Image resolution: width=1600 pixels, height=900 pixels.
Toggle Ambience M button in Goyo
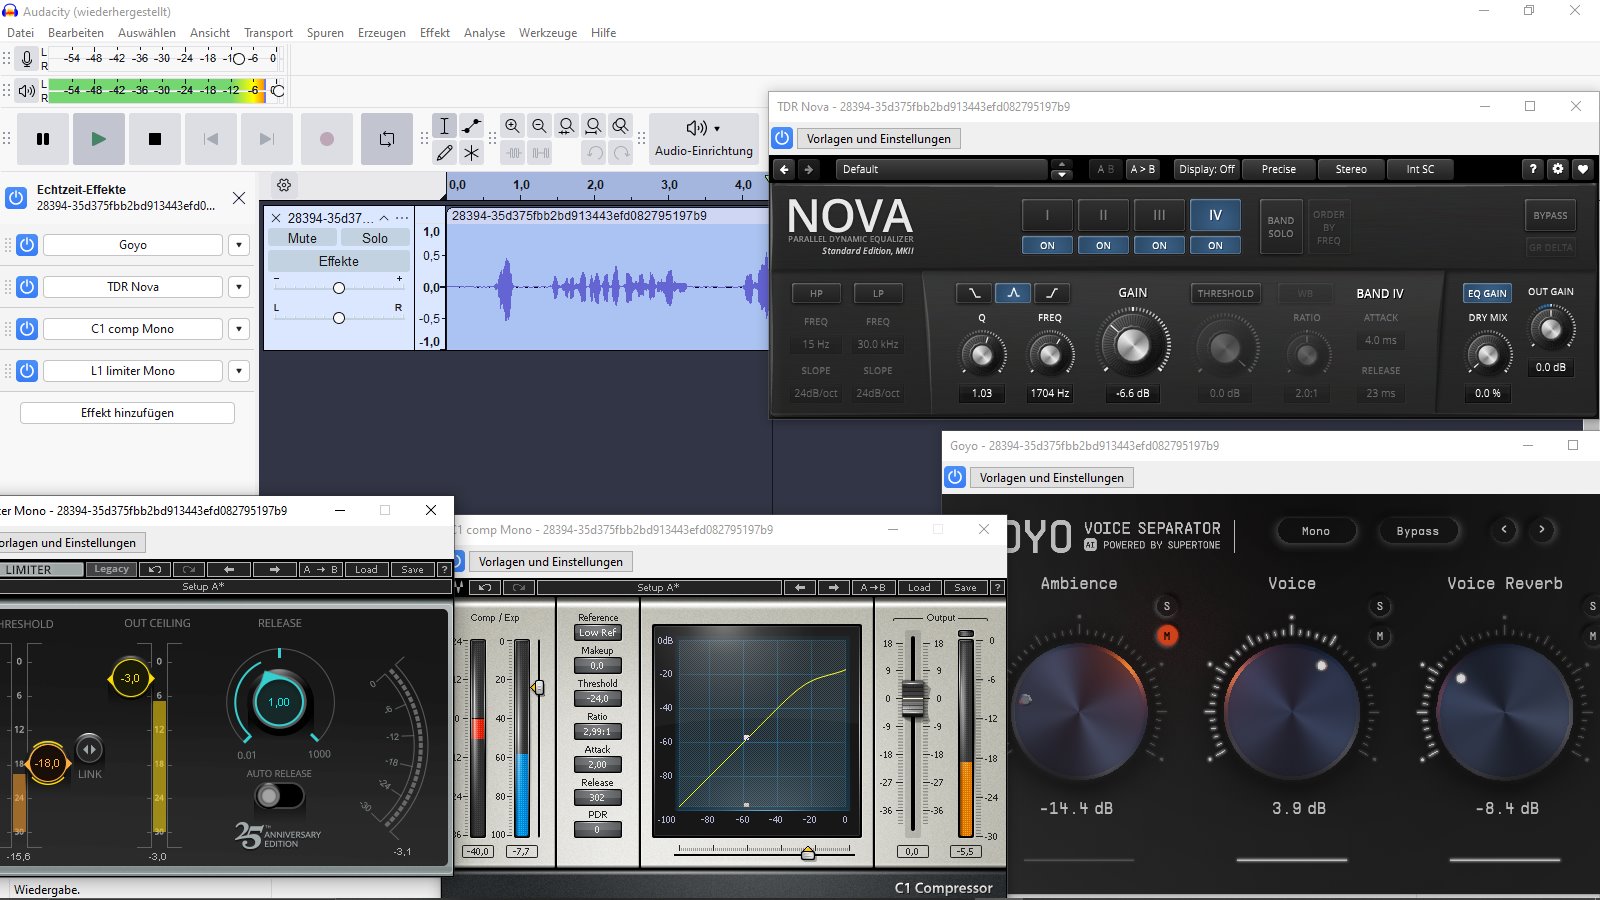click(1166, 636)
